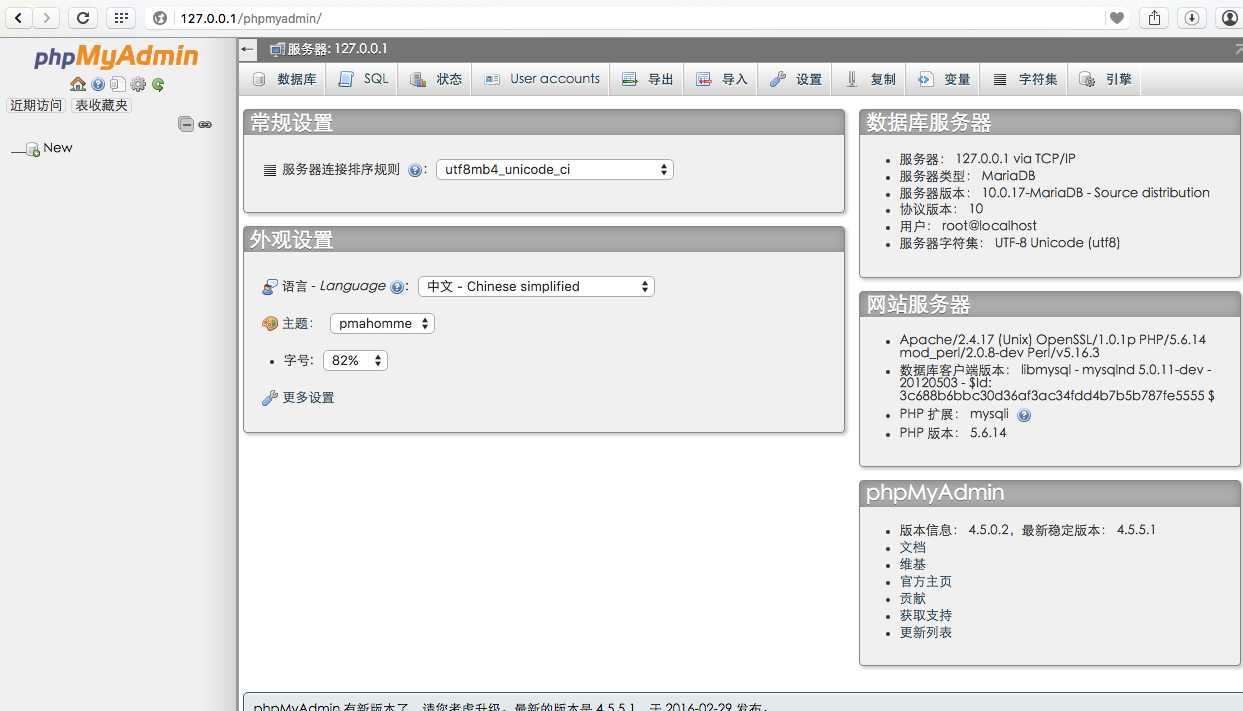
Task: Open the sidebar gear settings icon
Action: tap(138, 85)
